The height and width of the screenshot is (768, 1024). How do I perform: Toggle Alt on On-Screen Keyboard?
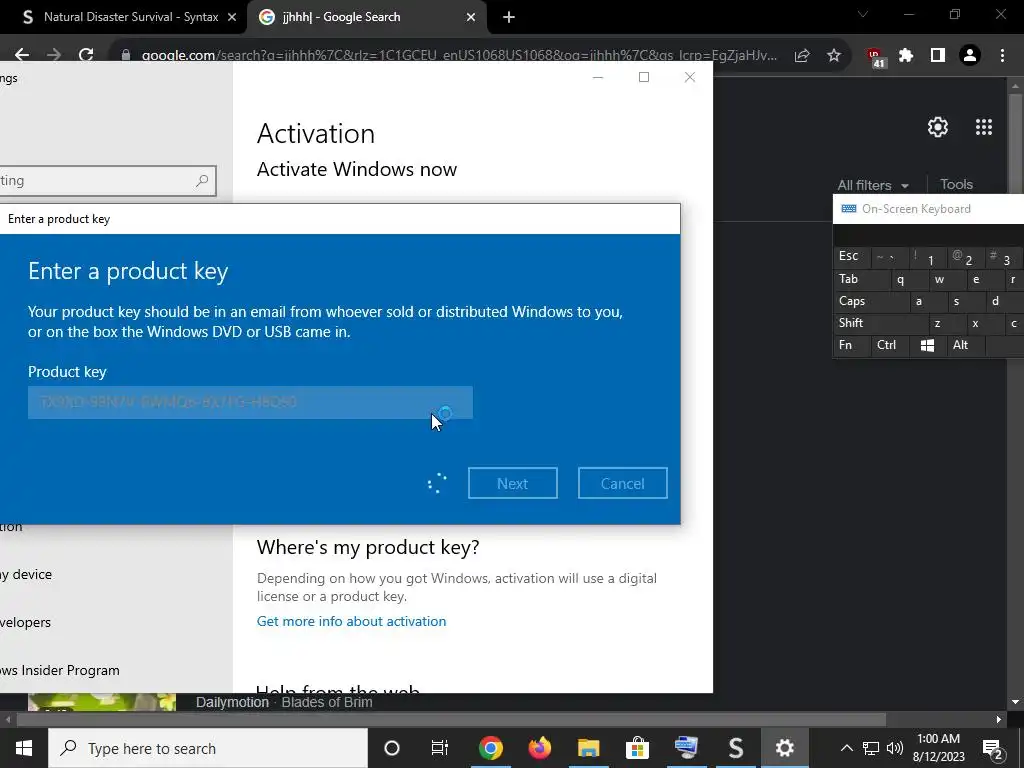point(965,345)
